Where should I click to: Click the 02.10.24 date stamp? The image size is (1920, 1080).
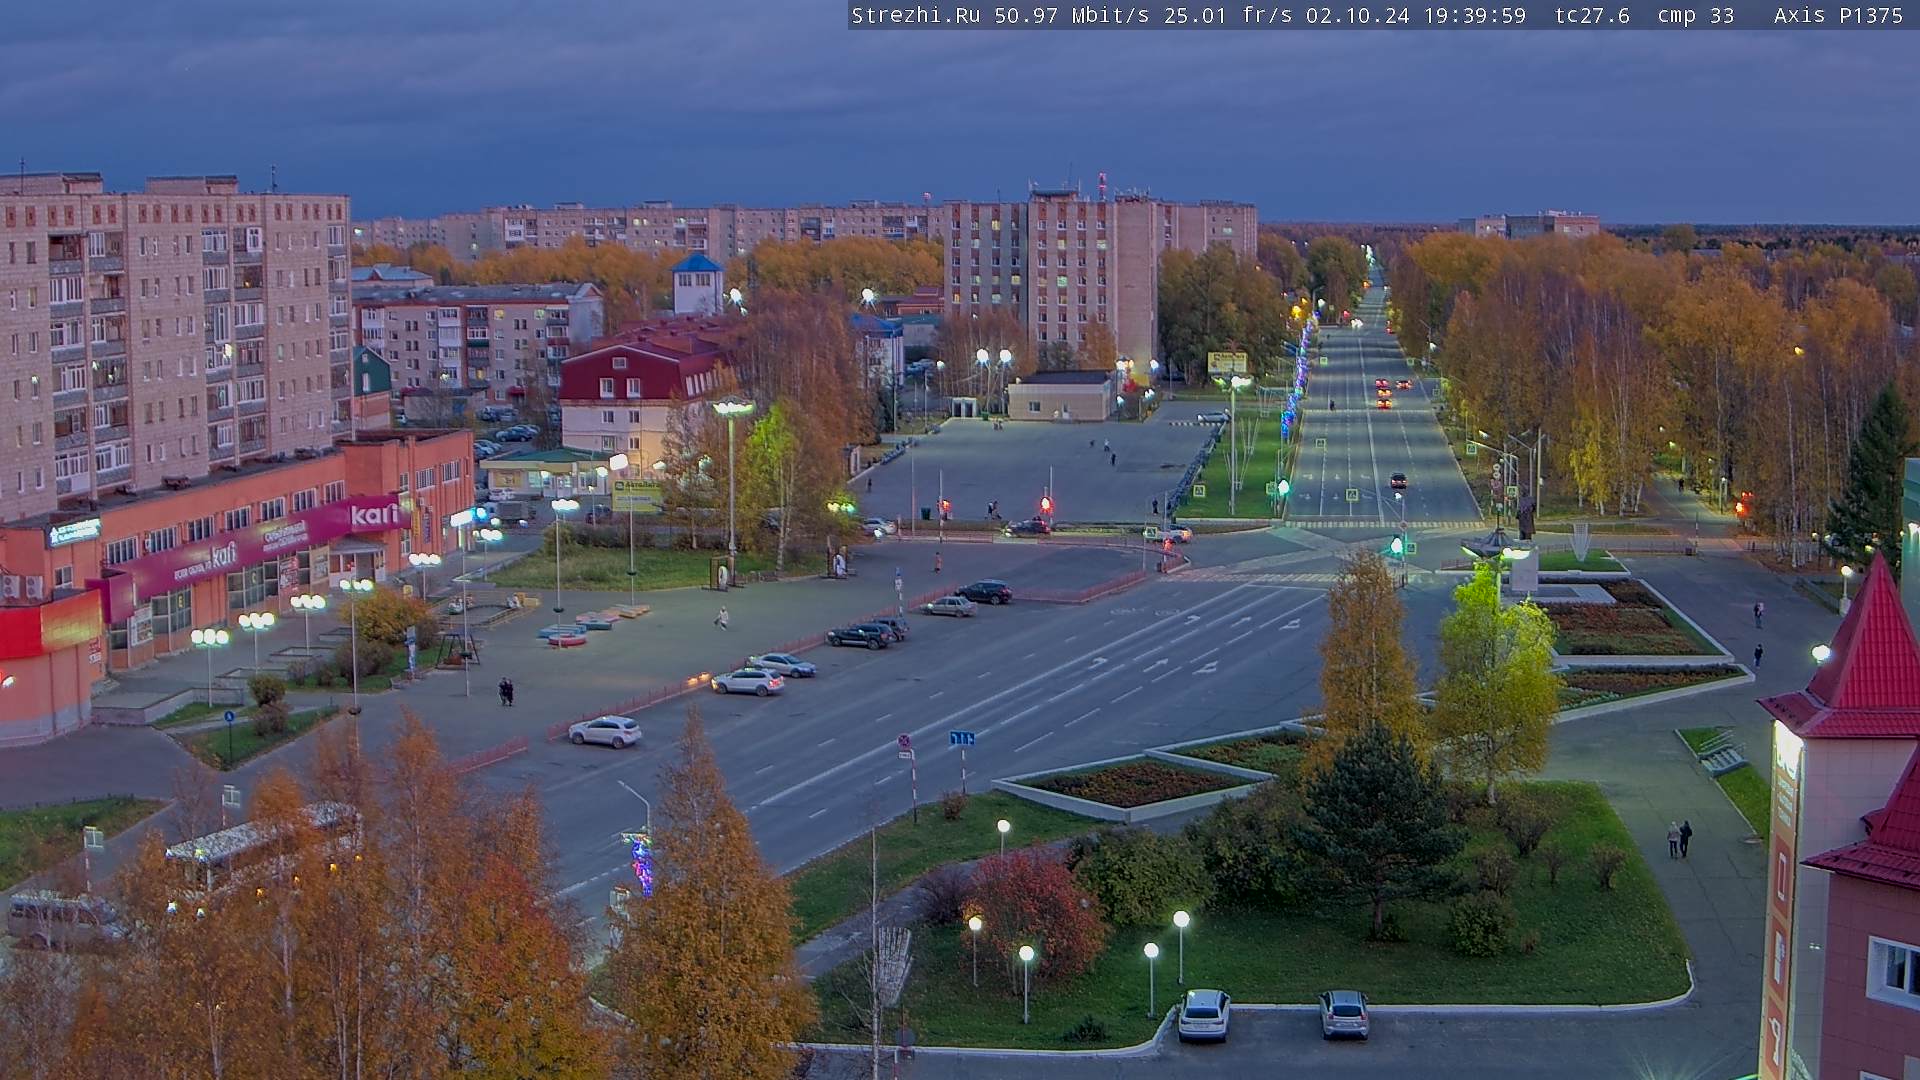coord(1358,15)
